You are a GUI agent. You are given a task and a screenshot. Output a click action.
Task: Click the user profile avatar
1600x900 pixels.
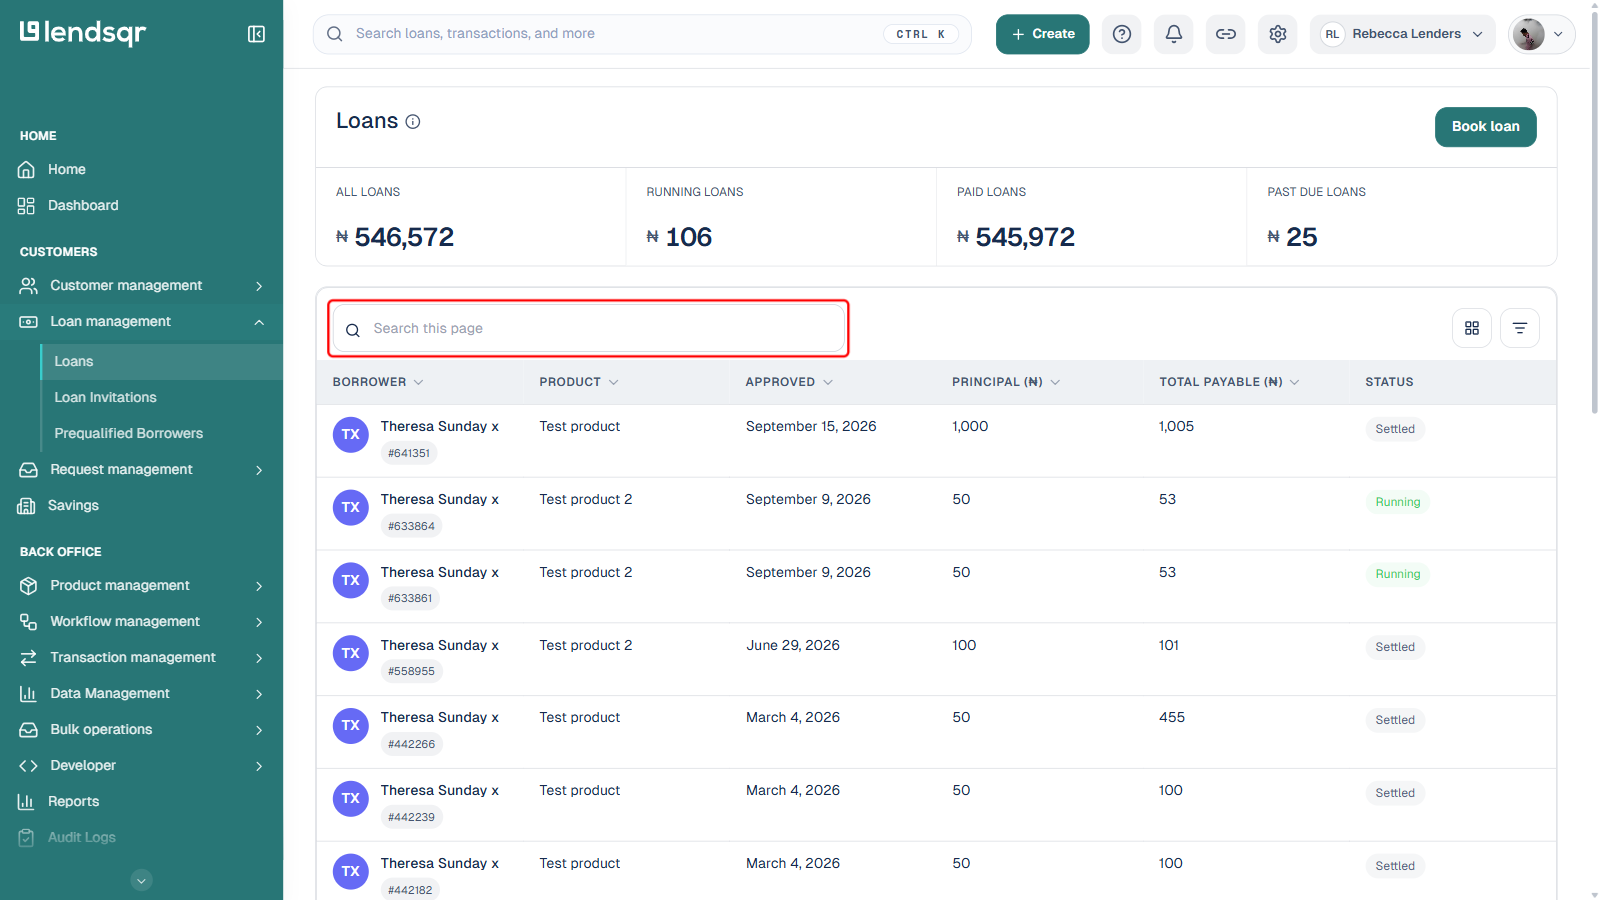pos(1528,34)
